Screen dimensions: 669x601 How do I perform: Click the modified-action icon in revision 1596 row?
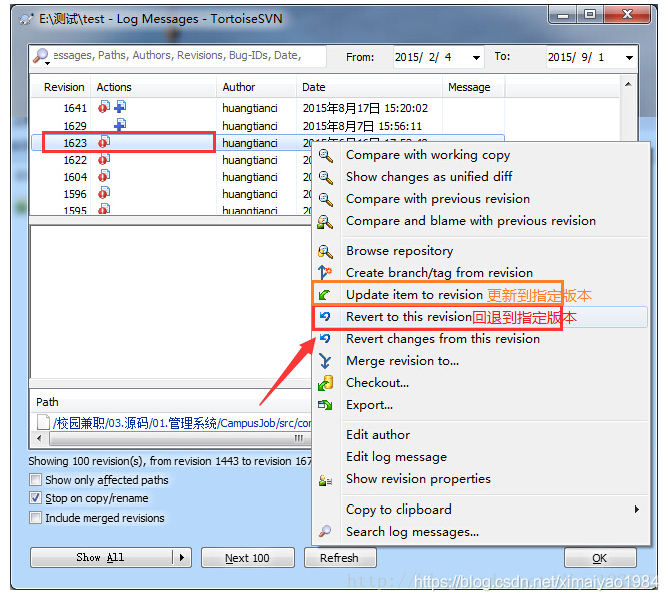[x=104, y=193]
